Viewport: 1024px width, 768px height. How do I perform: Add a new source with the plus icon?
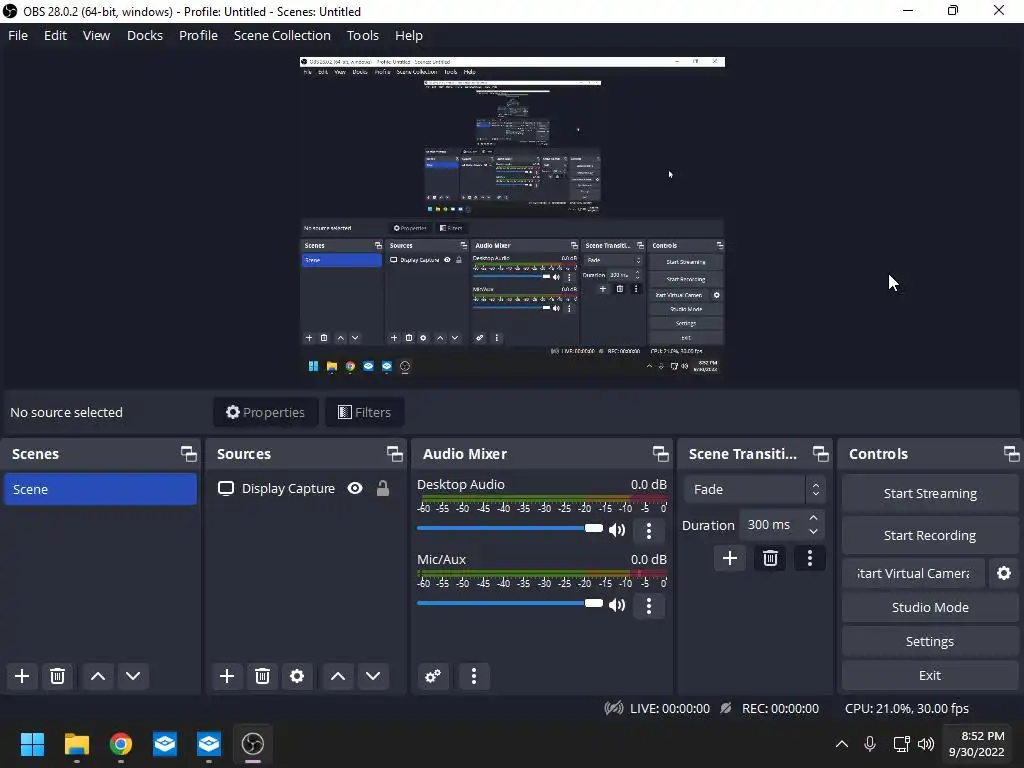227,676
